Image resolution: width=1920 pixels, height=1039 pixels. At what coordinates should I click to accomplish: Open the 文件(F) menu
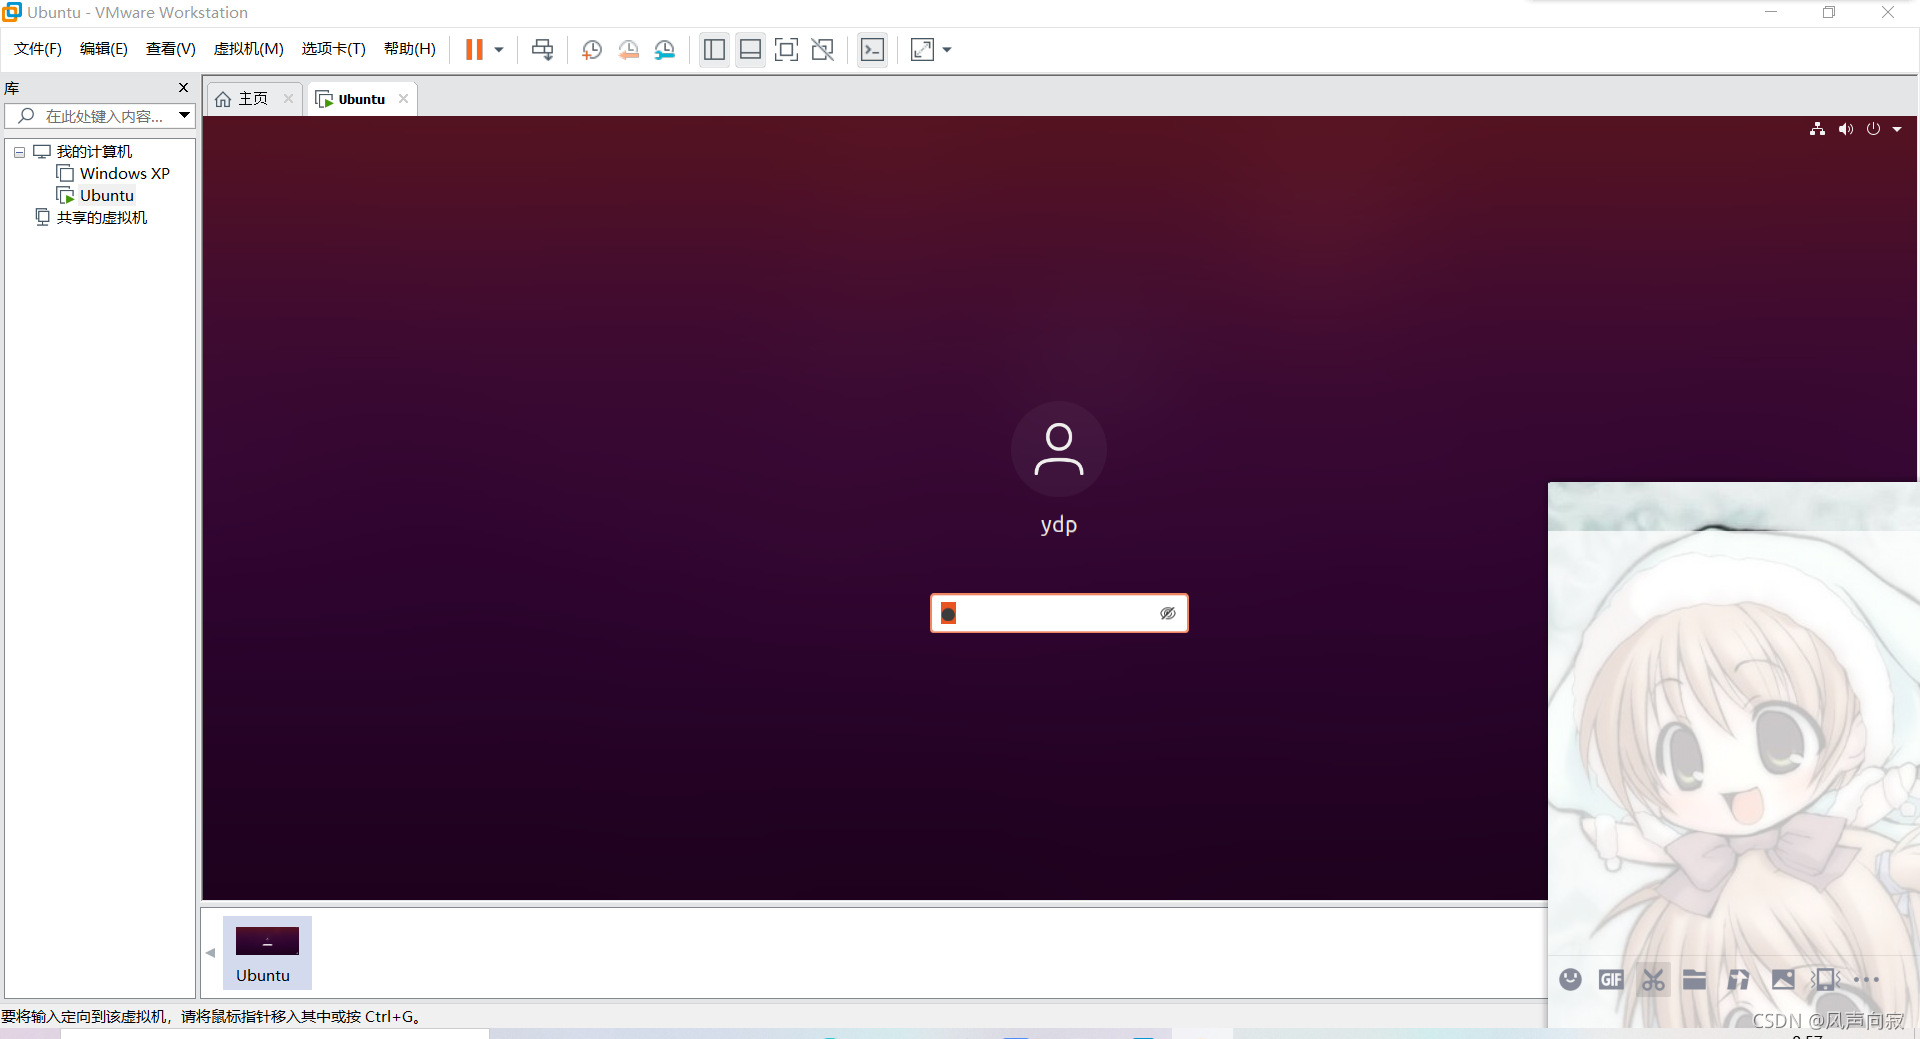(38, 49)
